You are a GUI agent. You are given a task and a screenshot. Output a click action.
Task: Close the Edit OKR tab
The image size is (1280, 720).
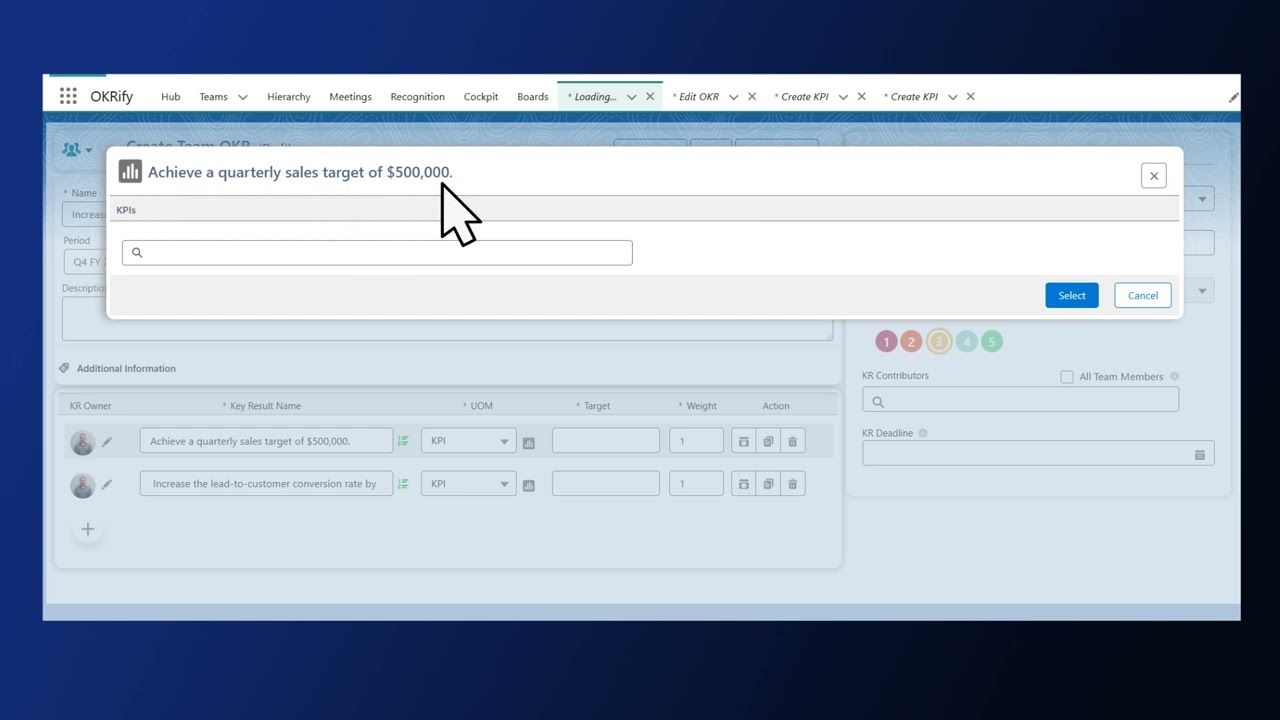[752, 97]
